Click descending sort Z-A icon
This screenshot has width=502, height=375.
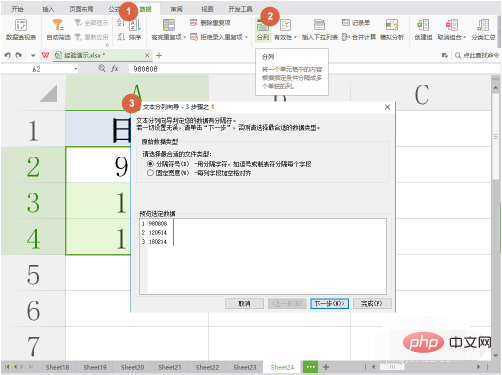(x=121, y=37)
